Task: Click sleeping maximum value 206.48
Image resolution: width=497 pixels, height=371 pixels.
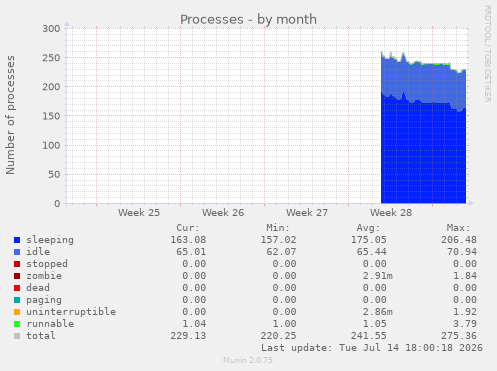Action: [x=459, y=240]
